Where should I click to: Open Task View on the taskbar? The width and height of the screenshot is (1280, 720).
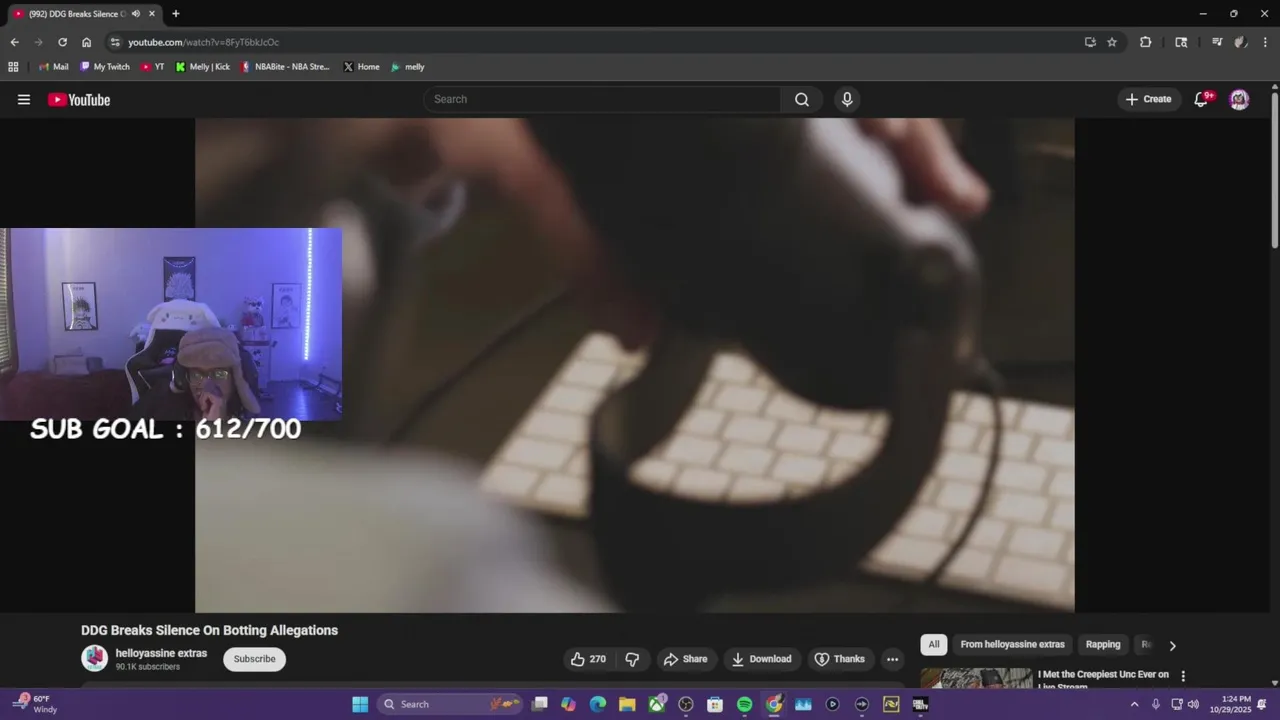(x=540, y=704)
